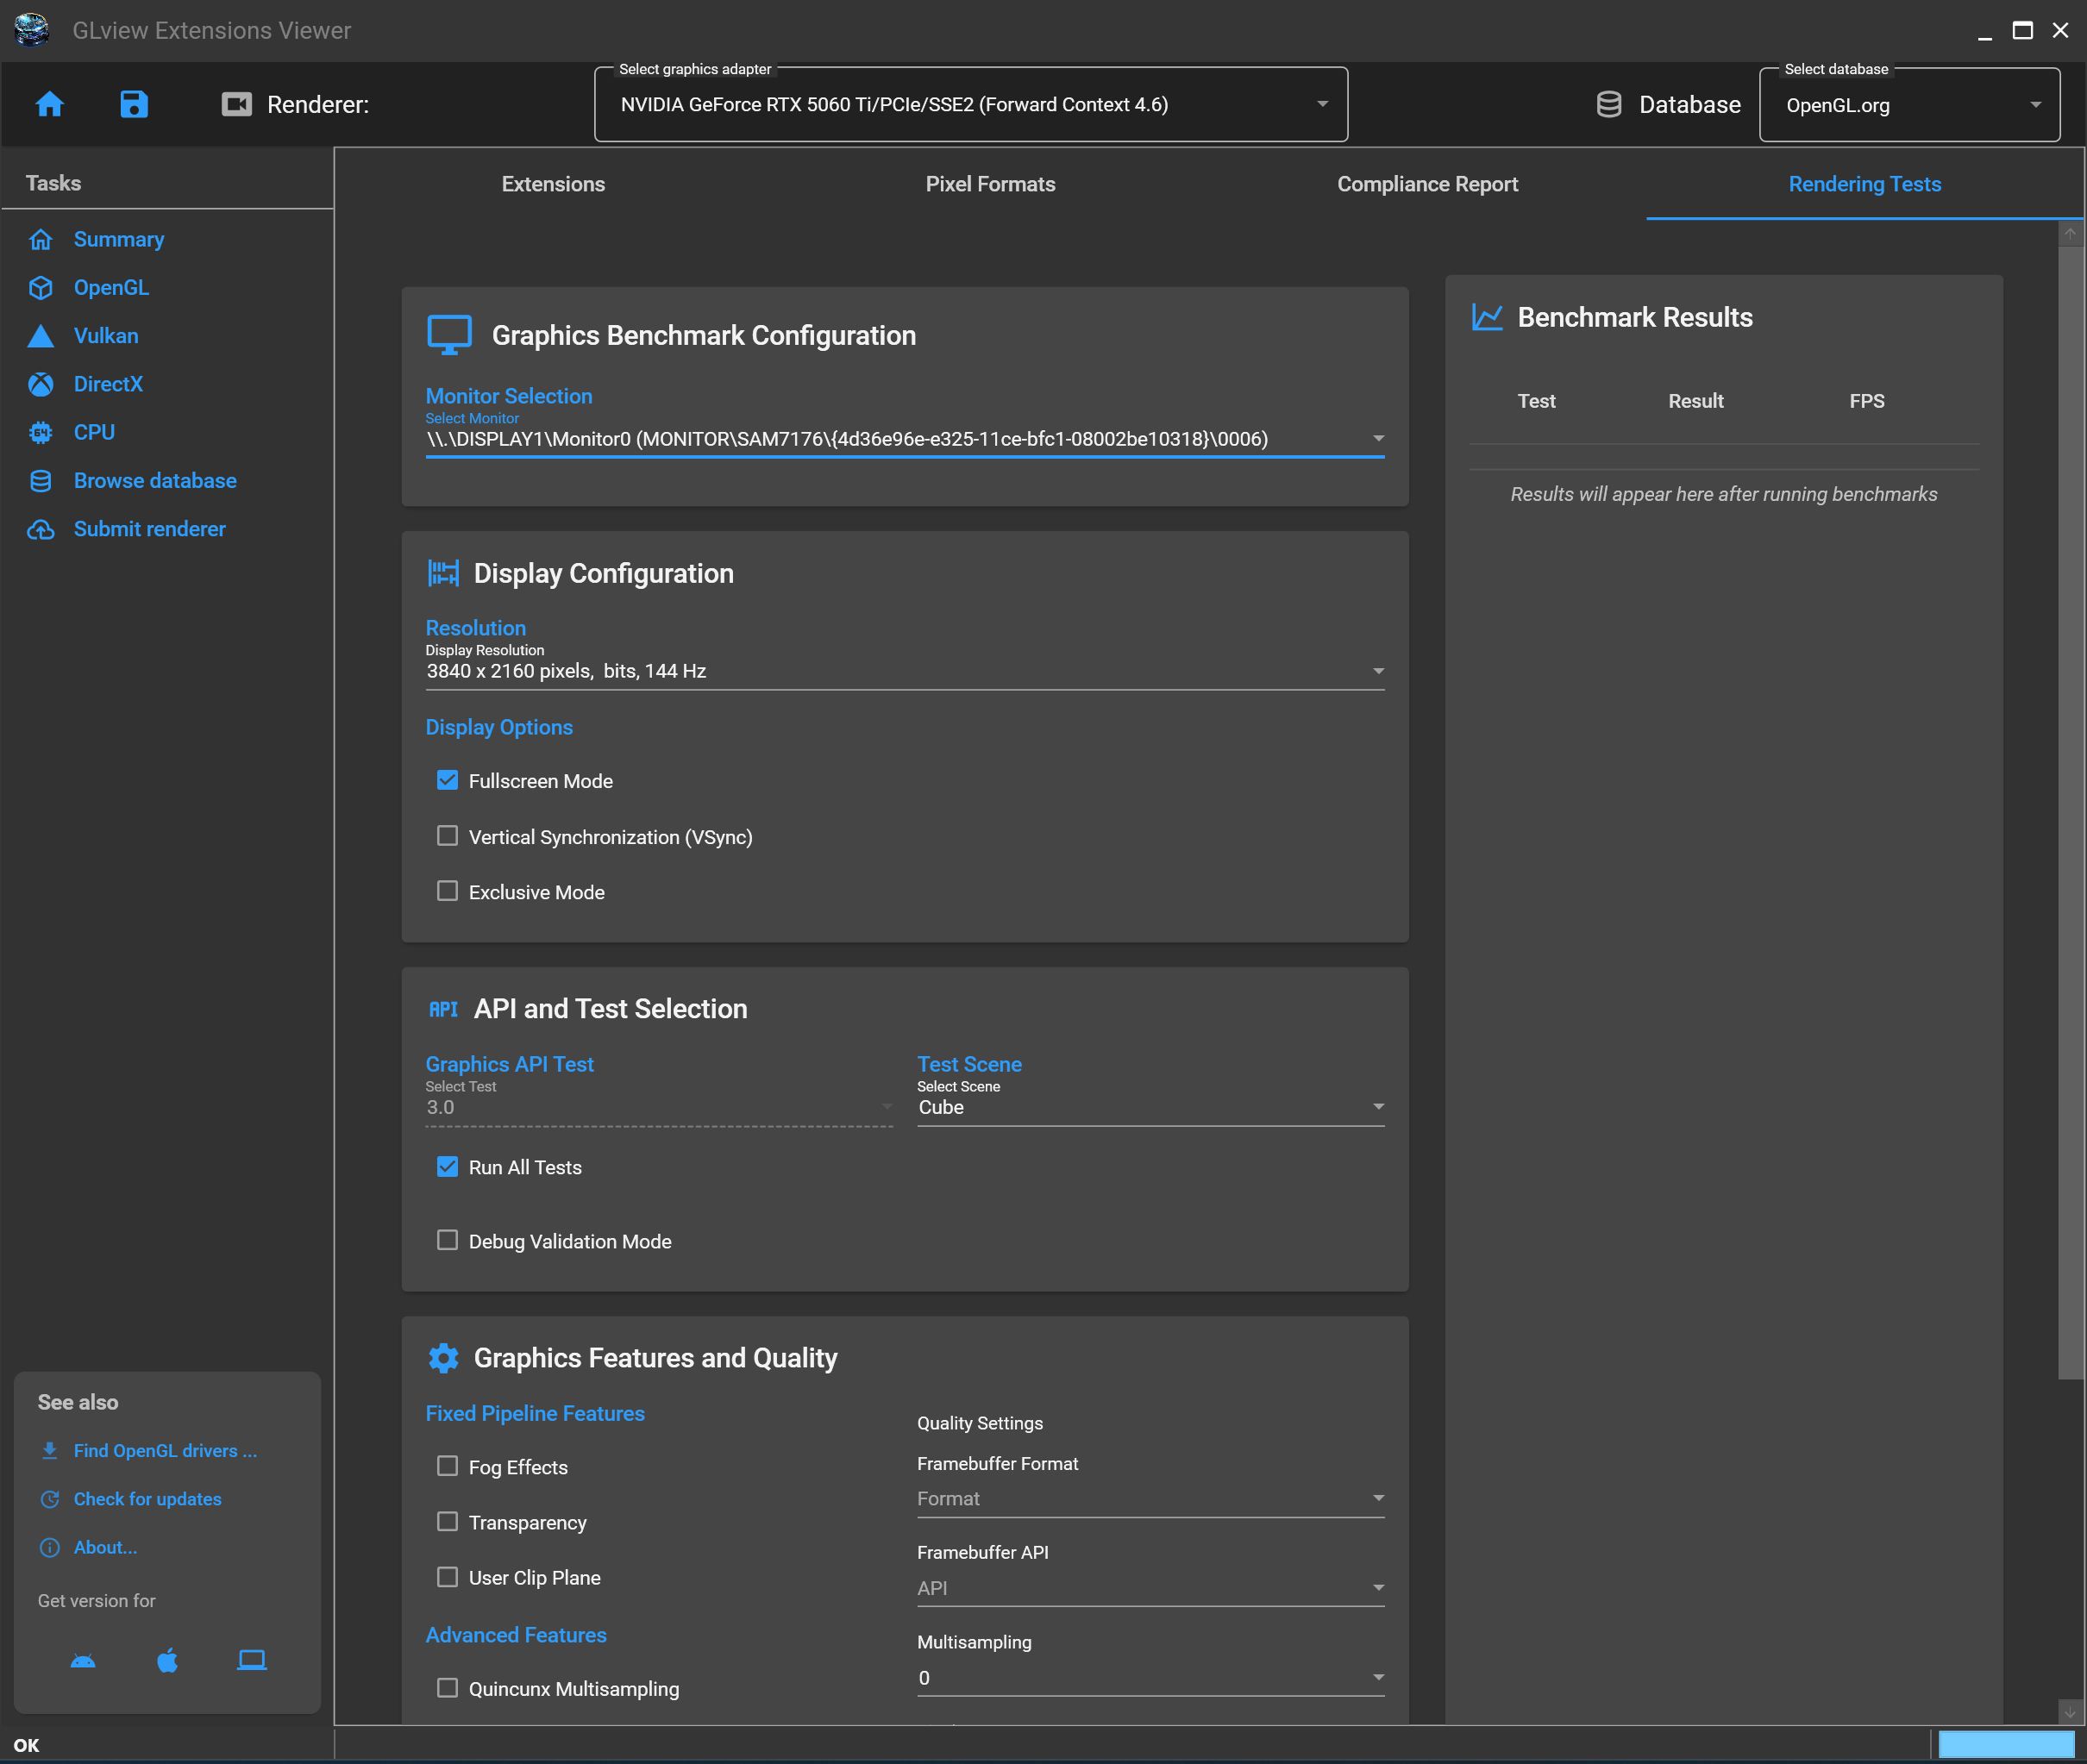Click the Submit renderer cloud icon
2087x1764 pixels.
pyautogui.click(x=41, y=529)
